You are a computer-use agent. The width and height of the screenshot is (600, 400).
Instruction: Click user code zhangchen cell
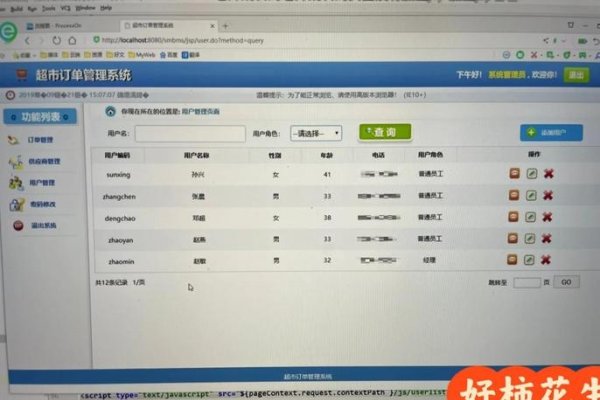119,197
